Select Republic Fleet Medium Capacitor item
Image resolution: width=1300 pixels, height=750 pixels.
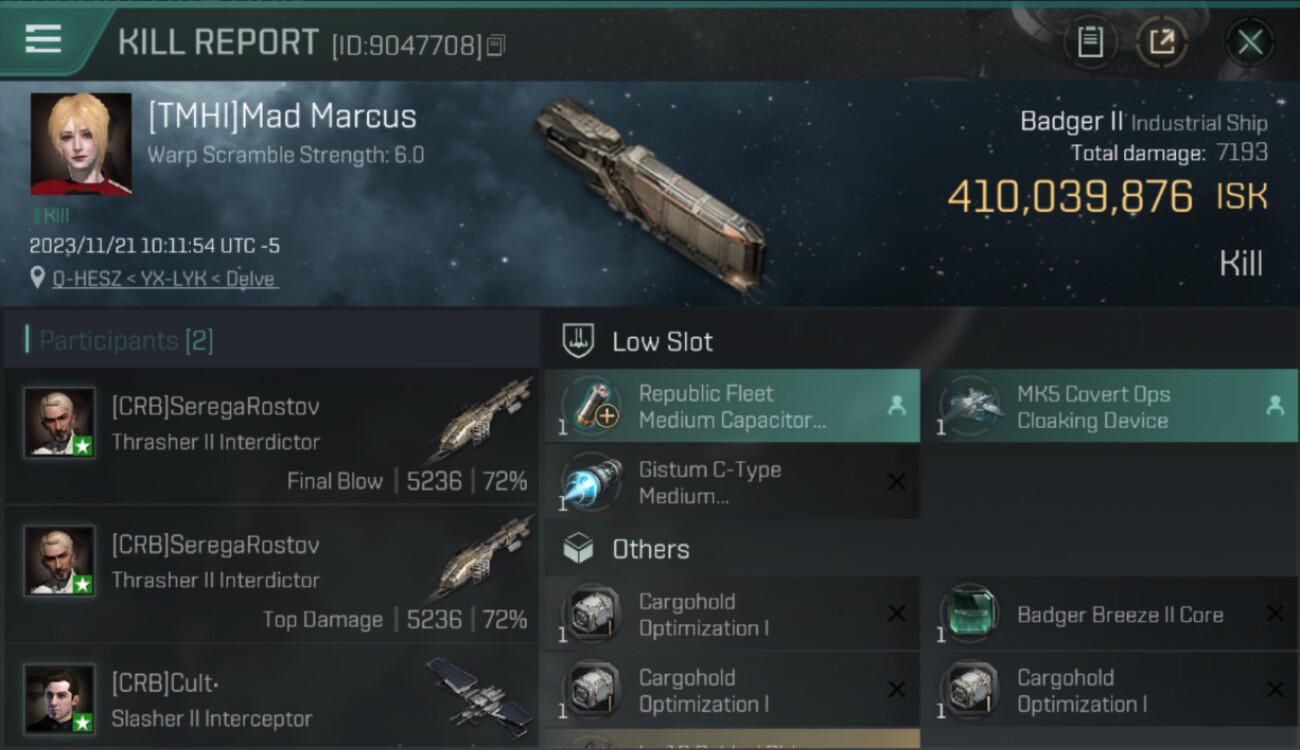[x=732, y=406]
